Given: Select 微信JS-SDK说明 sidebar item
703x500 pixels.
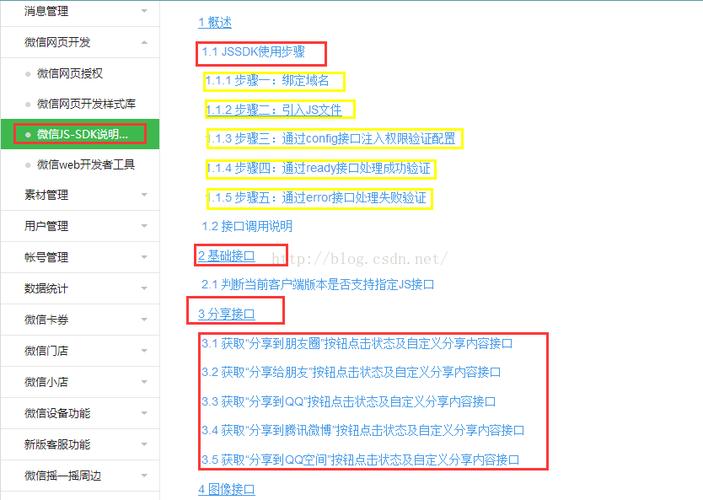Looking at the screenshot, I should pyautogui.click(x=82, y=134).
